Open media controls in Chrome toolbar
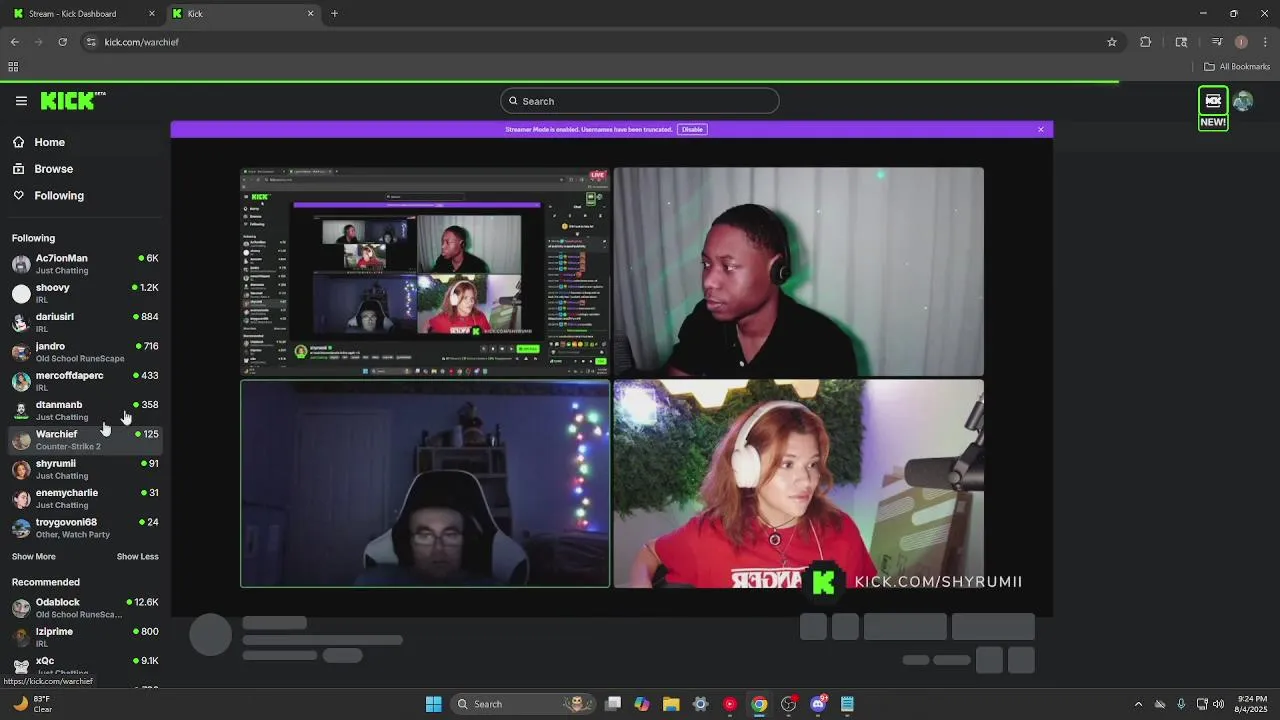This screenshot has width=1280, height=720. click(x=1217, y=42)
